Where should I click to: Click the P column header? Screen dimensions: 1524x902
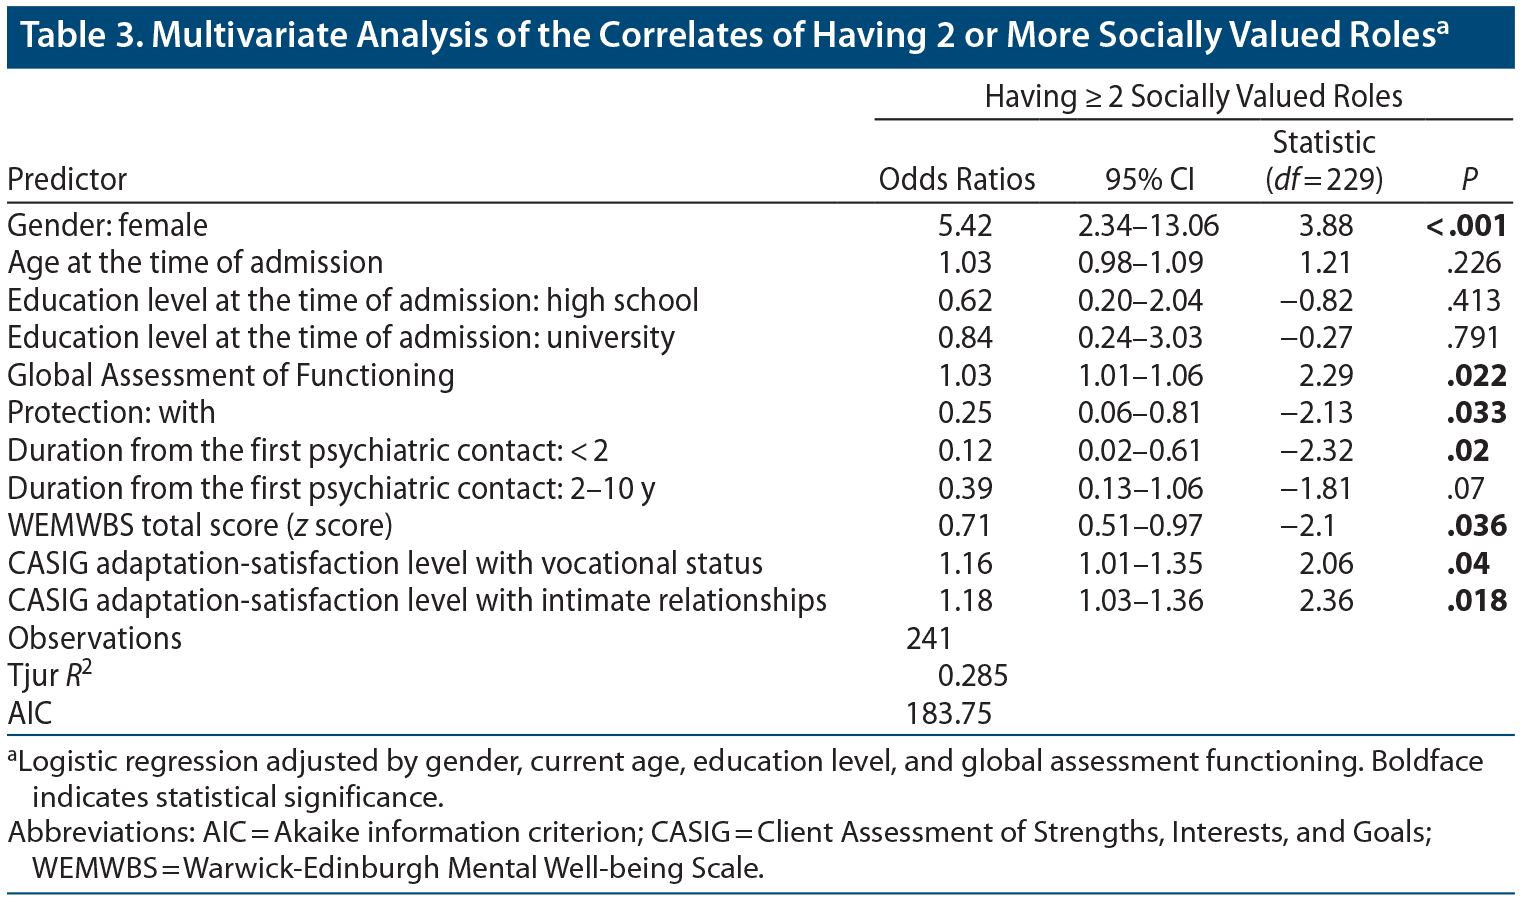click(x=1469, y=179)
